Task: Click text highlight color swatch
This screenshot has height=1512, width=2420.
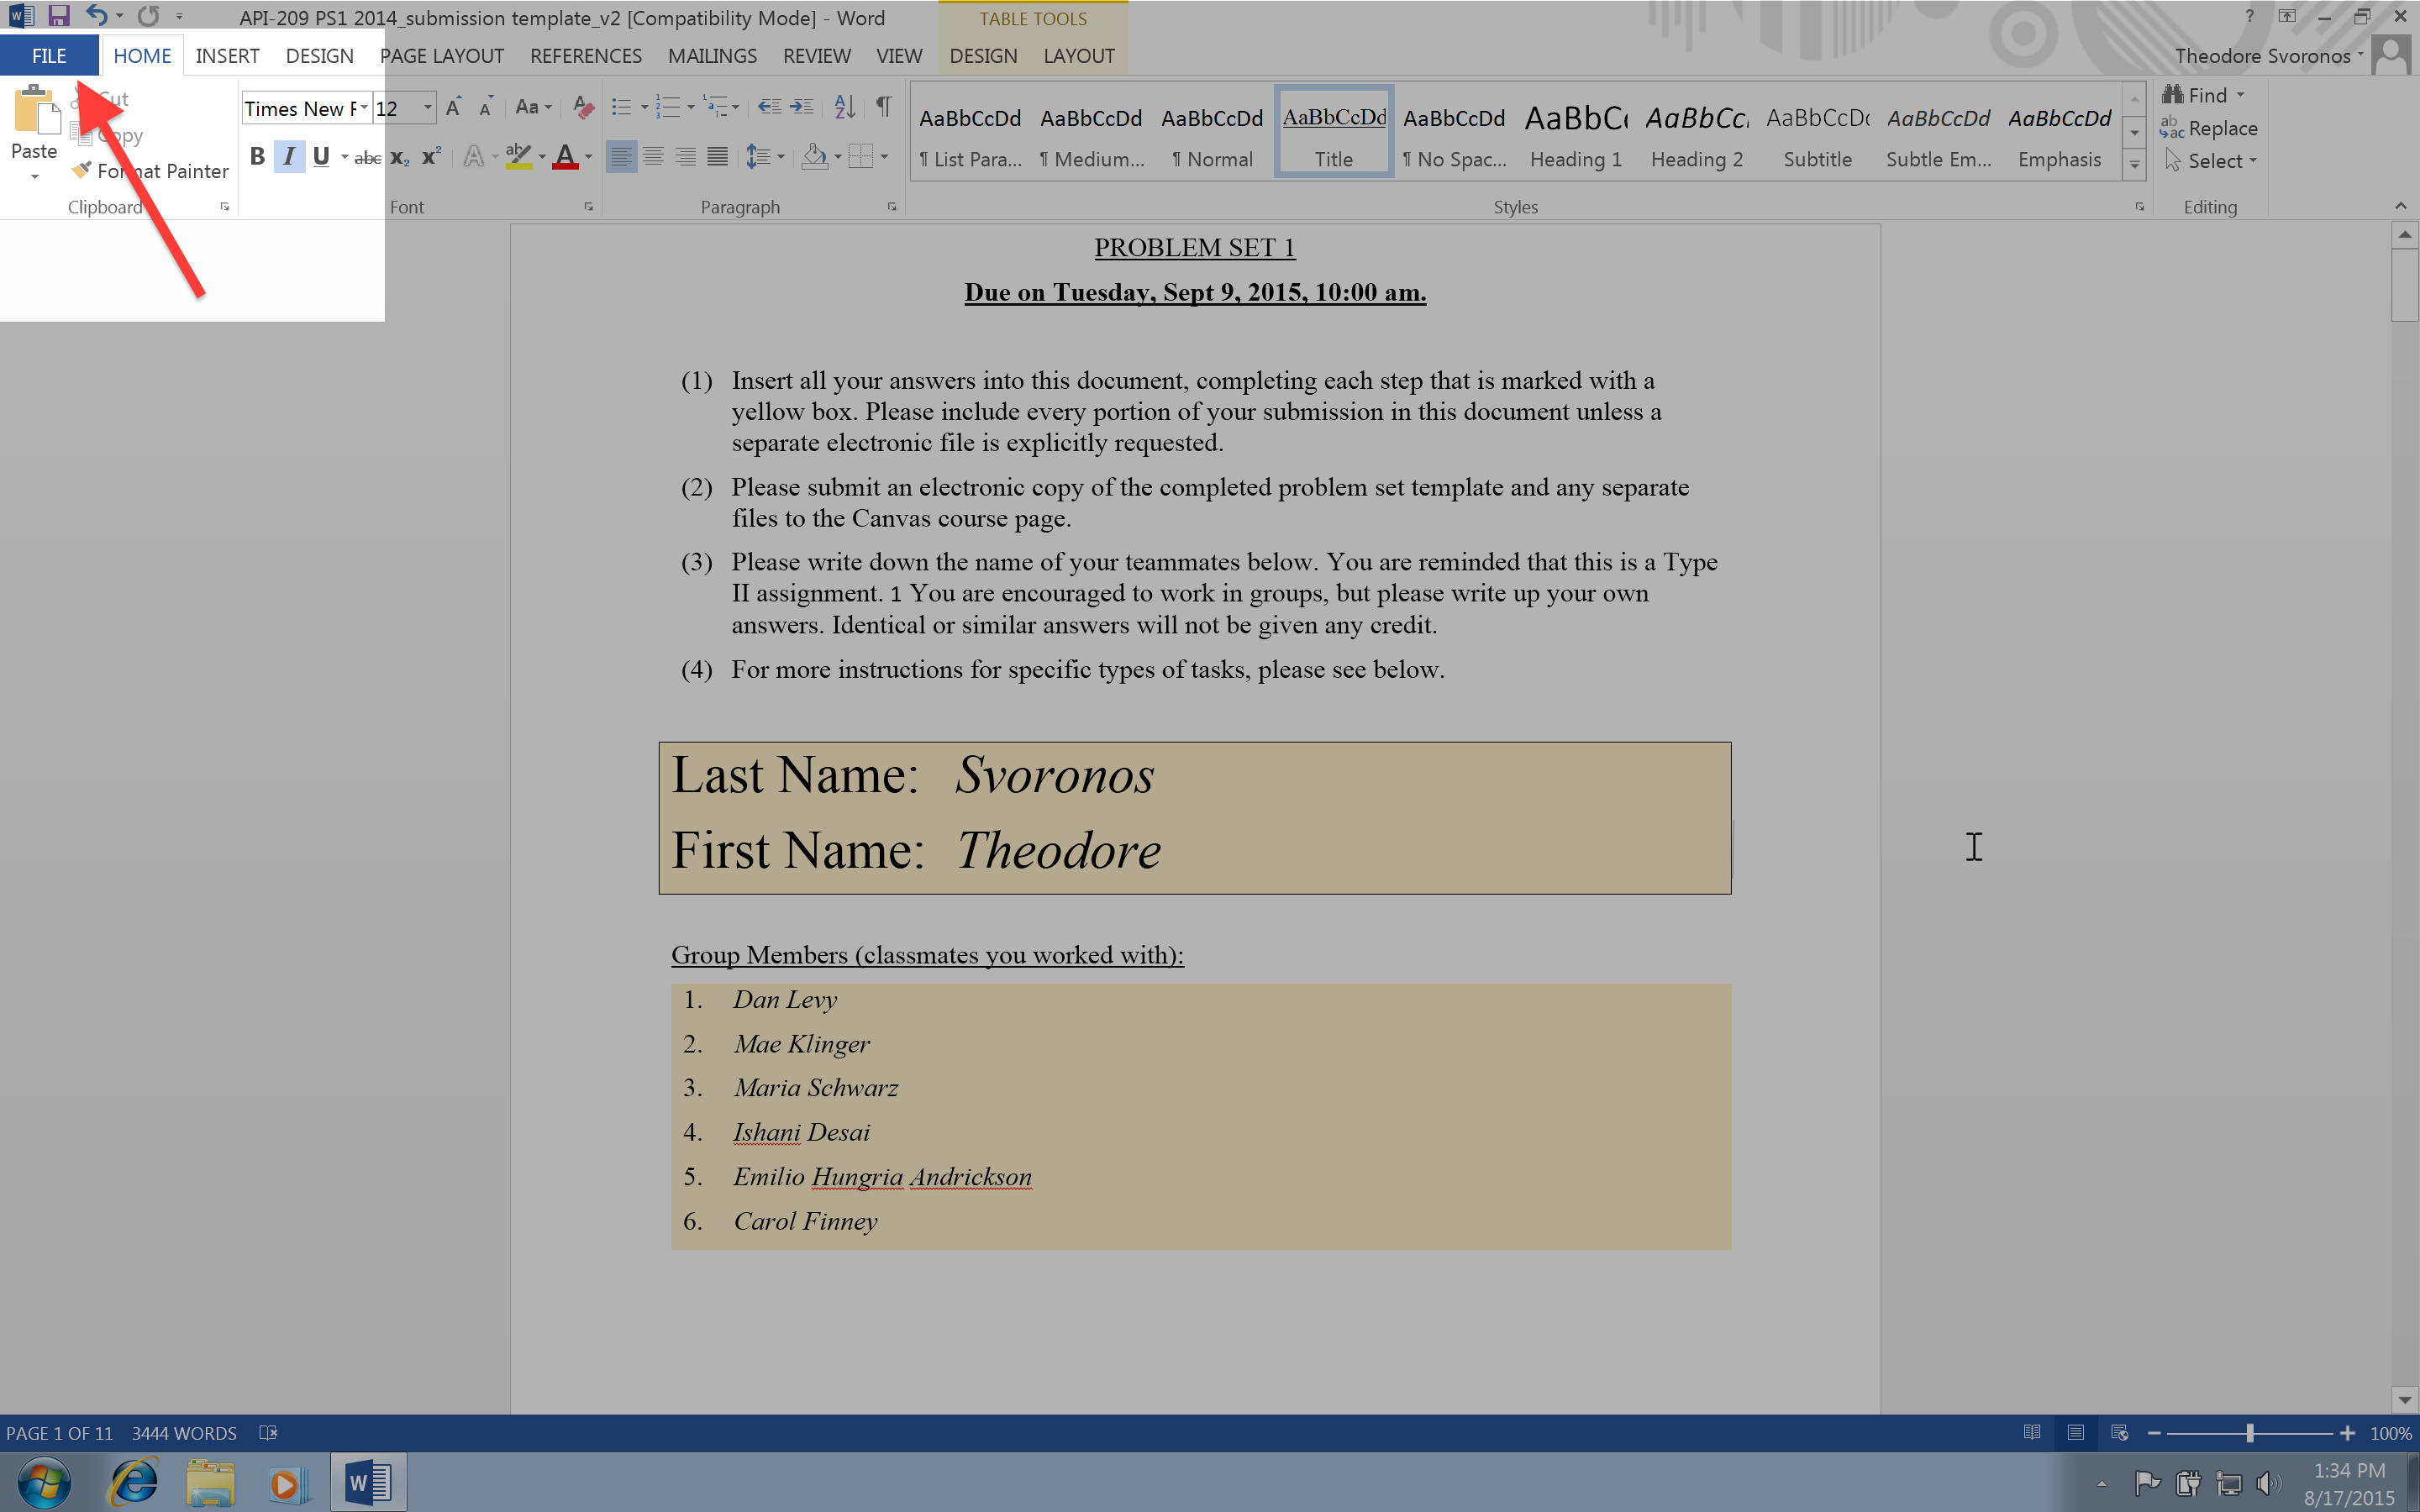Action: tap(518, 157)
